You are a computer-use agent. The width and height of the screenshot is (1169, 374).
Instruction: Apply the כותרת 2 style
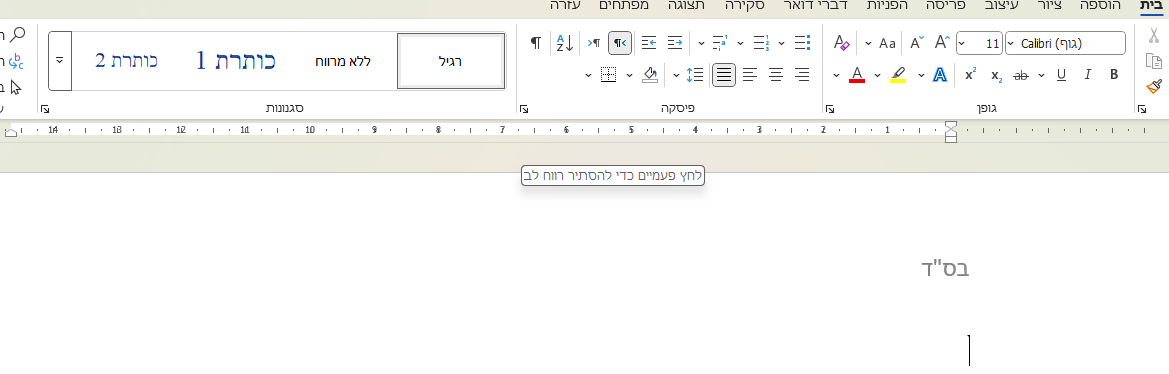tap(127, 61)
